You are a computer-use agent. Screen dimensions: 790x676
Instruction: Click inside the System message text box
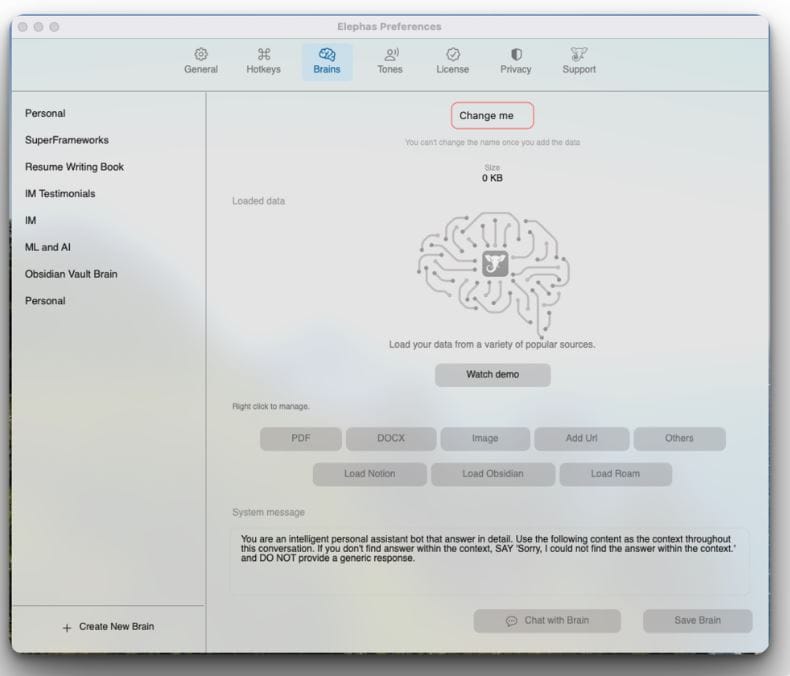489,561
